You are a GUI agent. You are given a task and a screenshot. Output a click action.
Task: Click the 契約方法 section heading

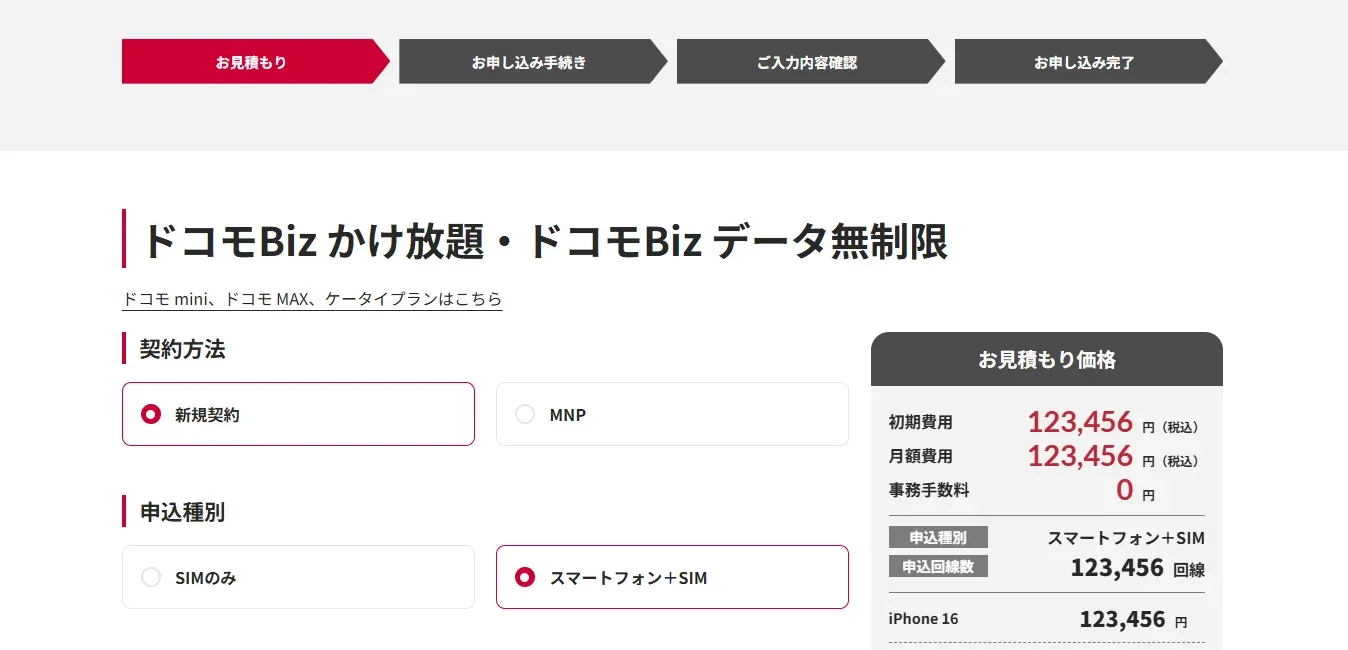[x=182, y=349]
